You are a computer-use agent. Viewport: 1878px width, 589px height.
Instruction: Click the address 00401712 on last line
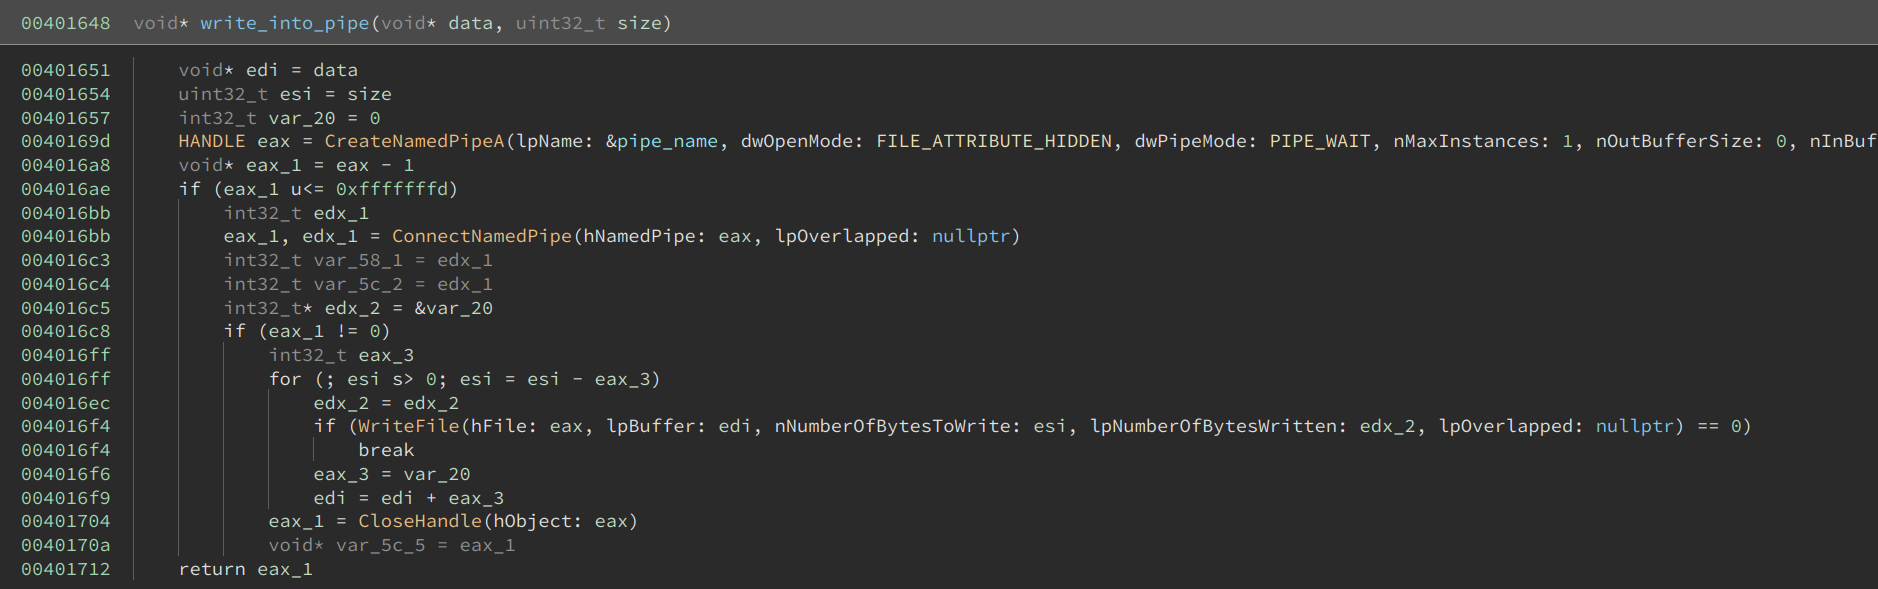(66, 569)
